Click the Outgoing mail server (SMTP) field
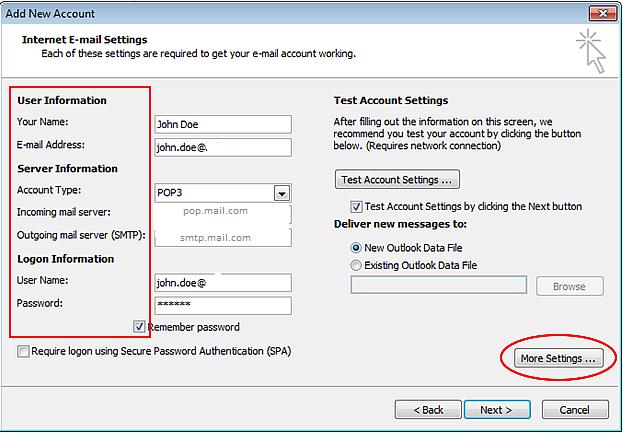This screenshot has height=433, width=623. pyautogui.click(x=222, y=238)
